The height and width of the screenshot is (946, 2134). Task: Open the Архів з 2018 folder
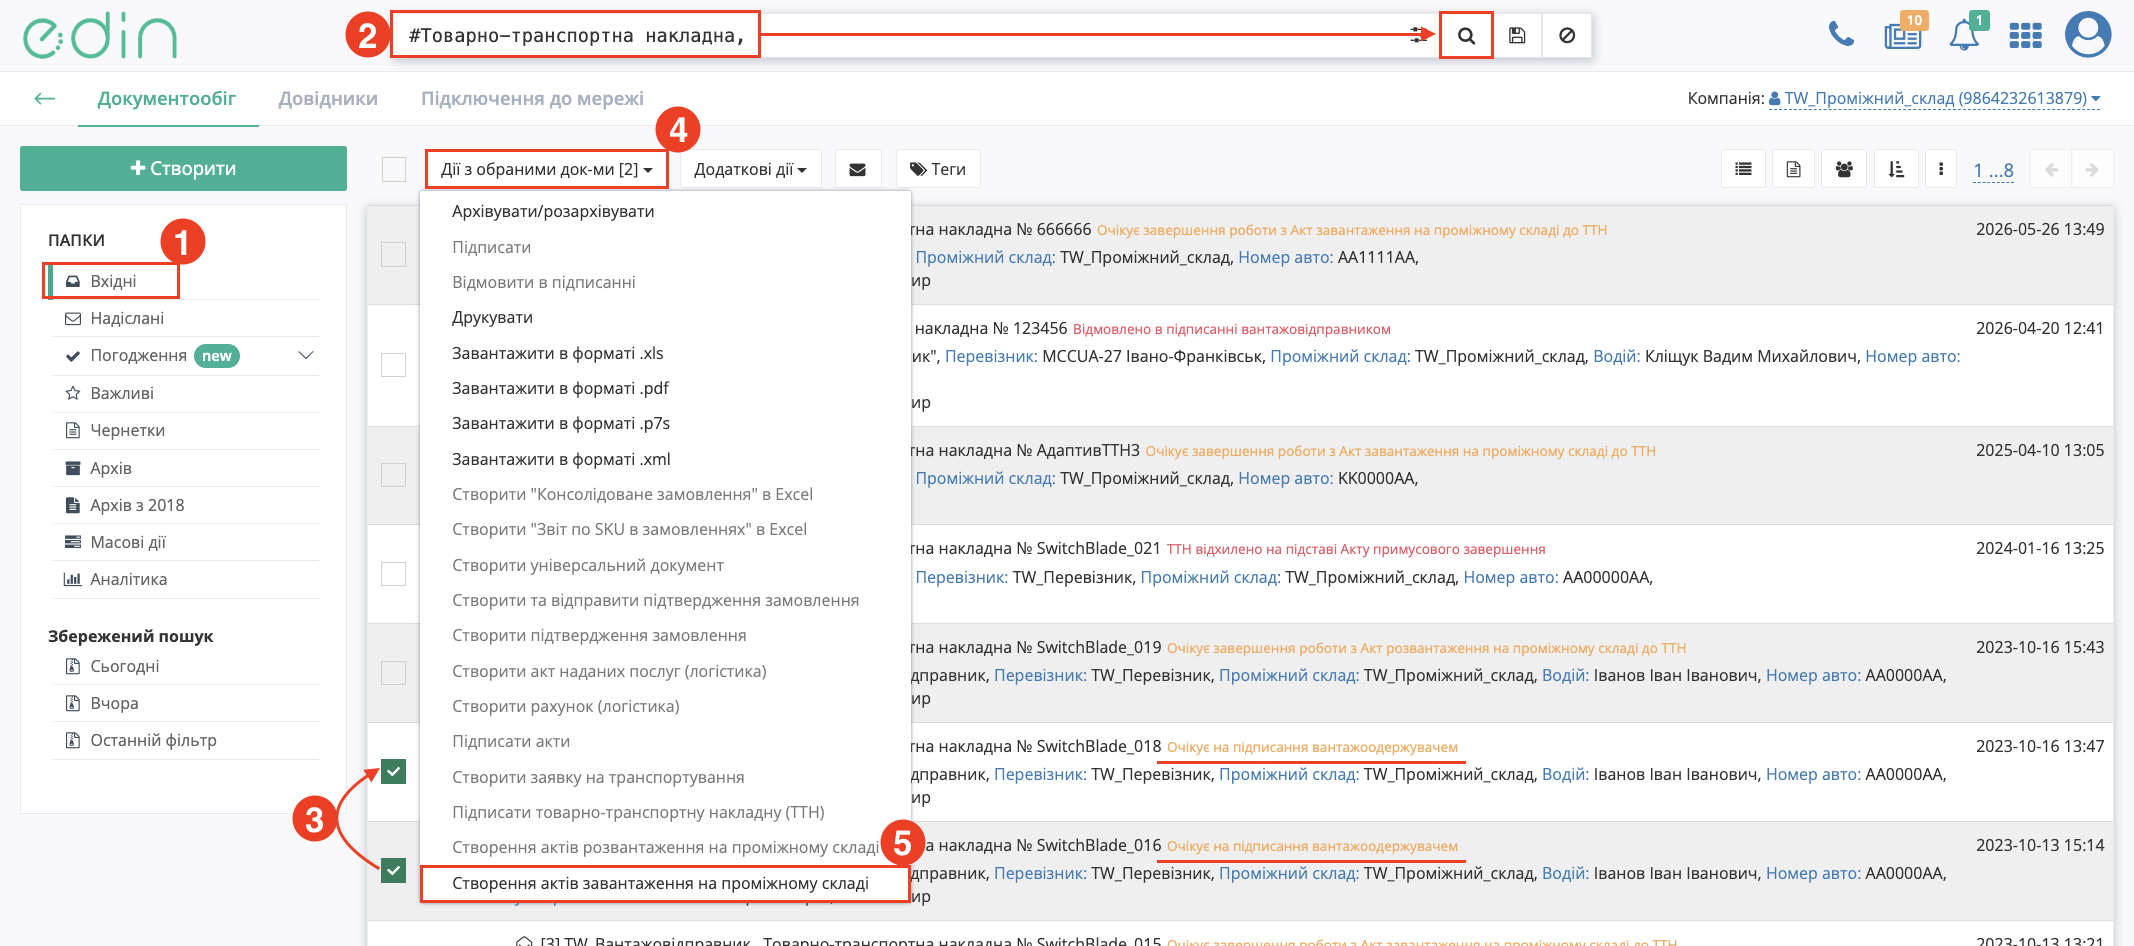(x=137, y=505)
